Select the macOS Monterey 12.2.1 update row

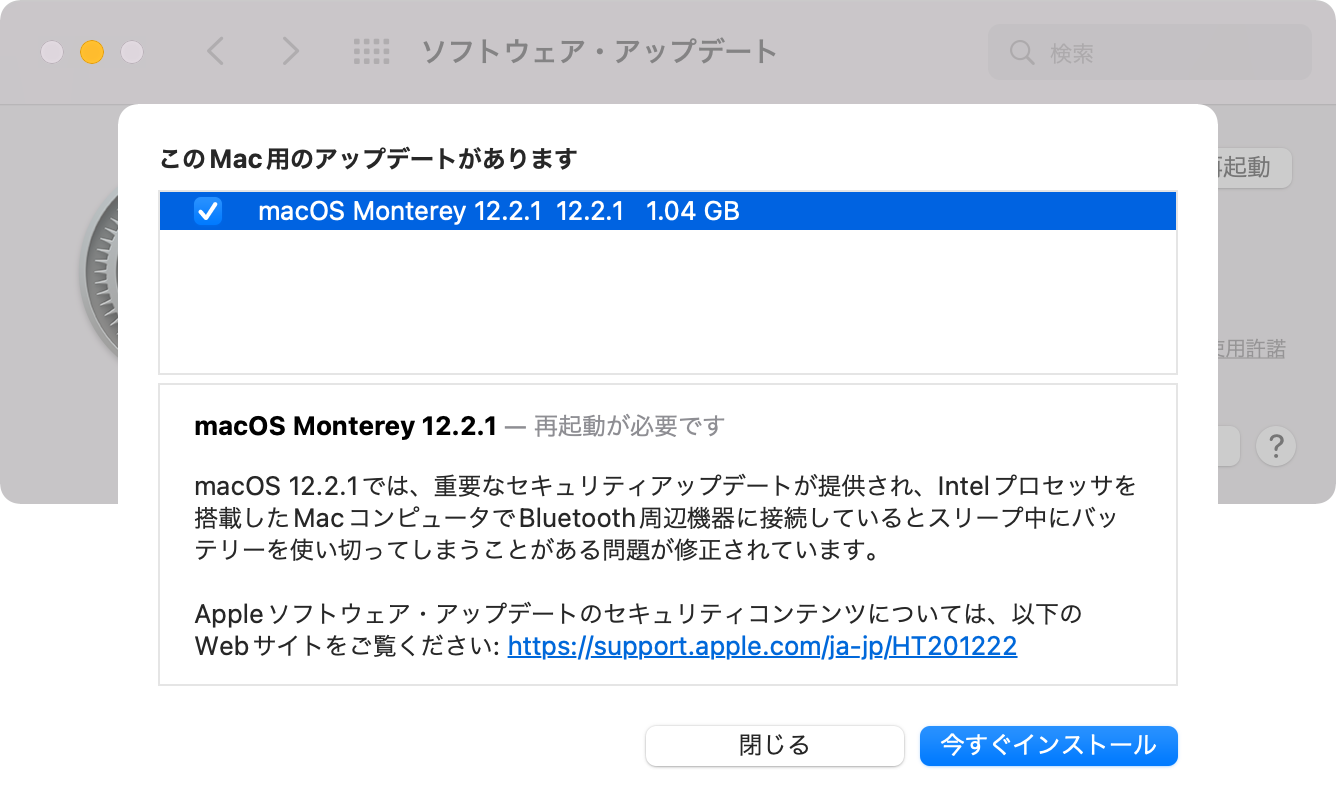668,211
